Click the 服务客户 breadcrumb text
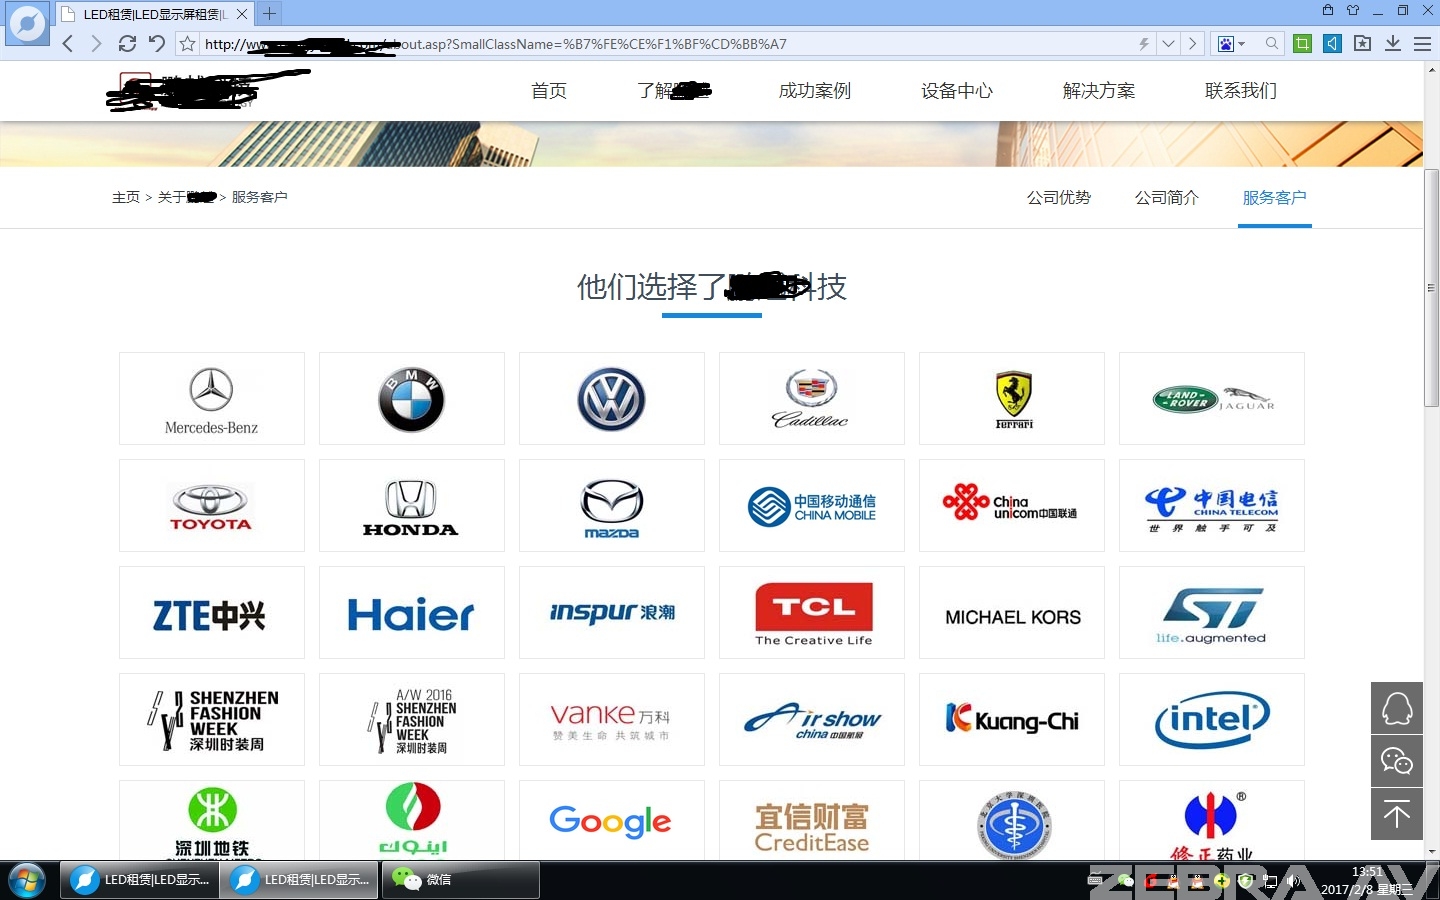Viewport: 1440px width, 900px height. [260, 197]
